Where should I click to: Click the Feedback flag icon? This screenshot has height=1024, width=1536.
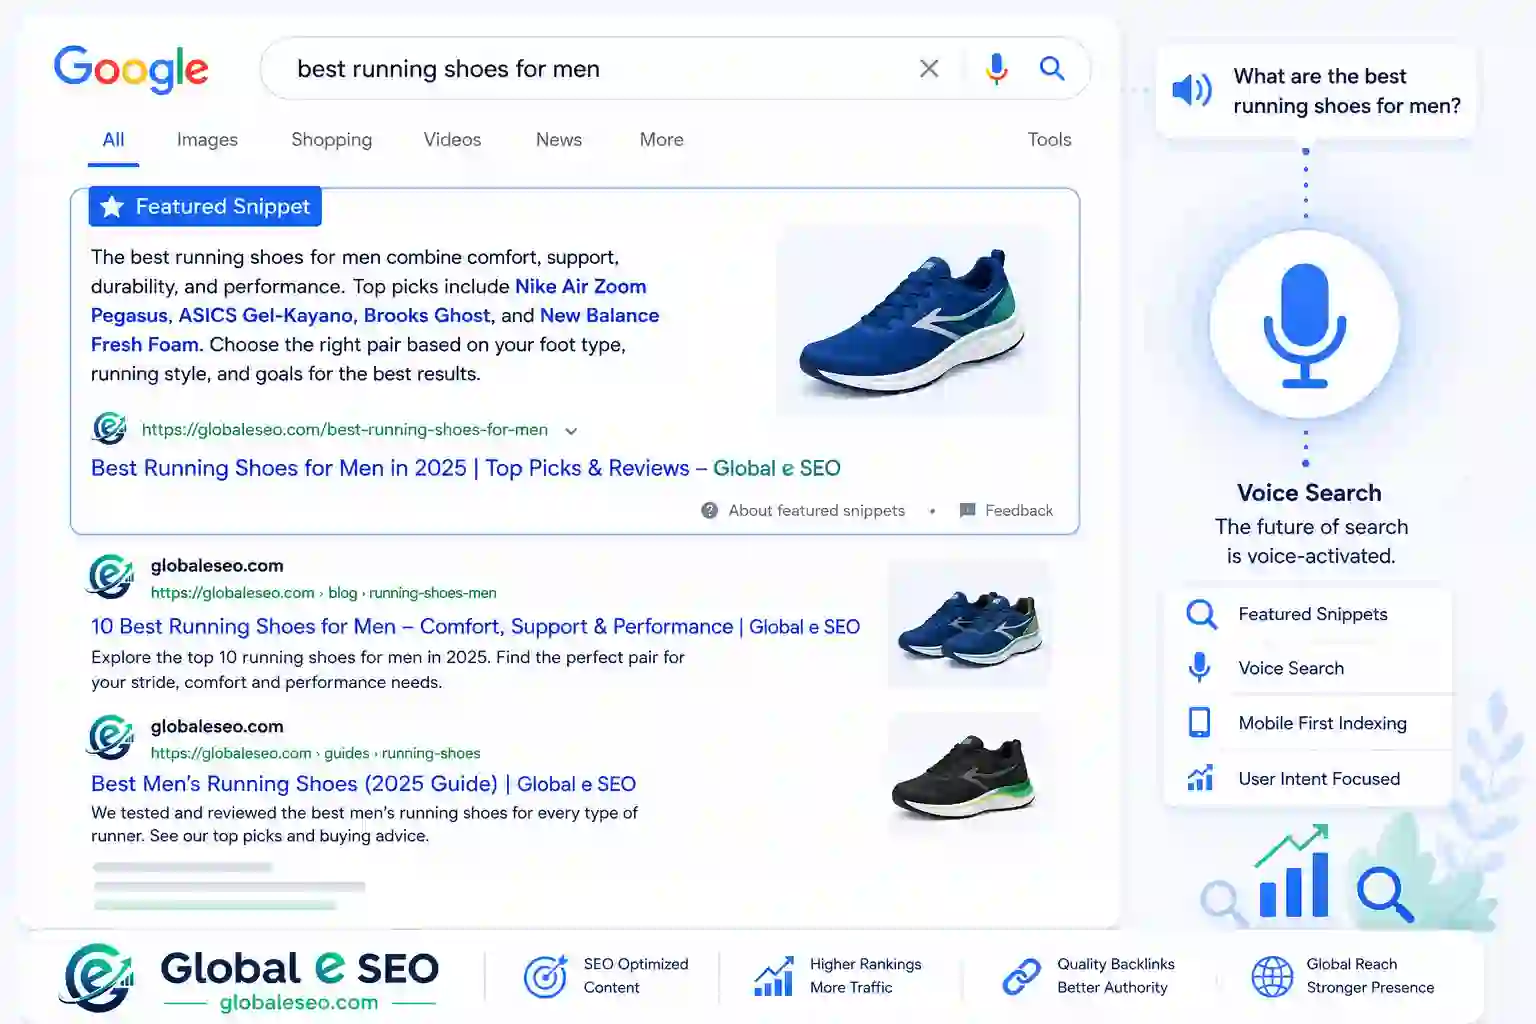pos(967,510)
